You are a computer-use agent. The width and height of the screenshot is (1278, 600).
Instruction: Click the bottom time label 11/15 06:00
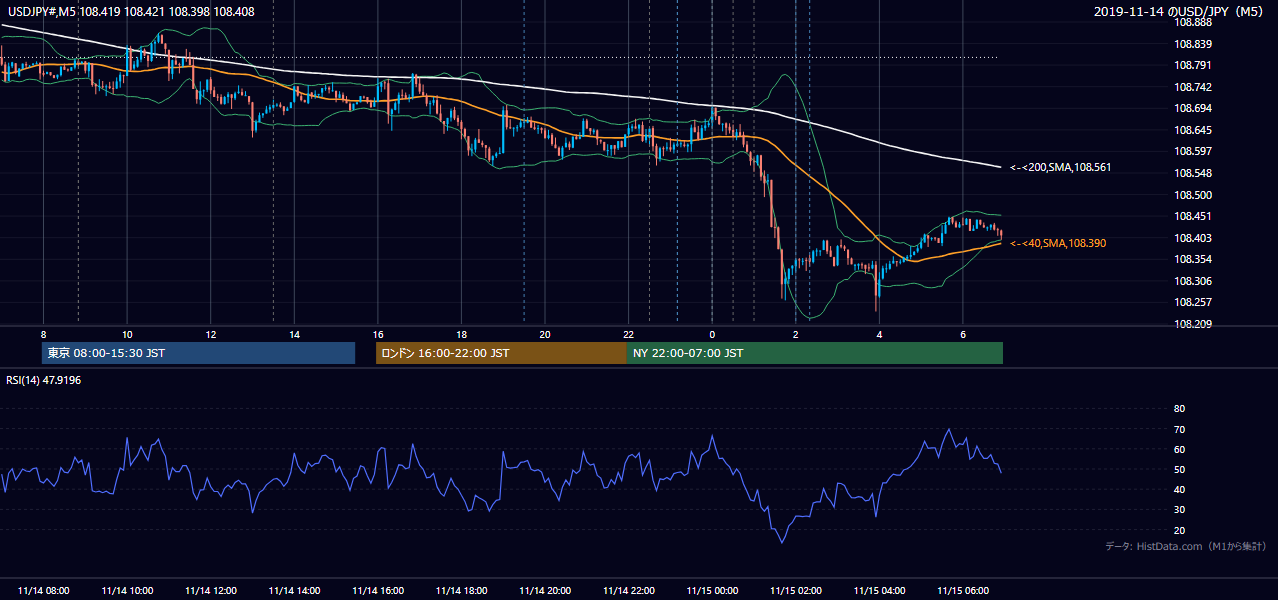pos(962,591)
